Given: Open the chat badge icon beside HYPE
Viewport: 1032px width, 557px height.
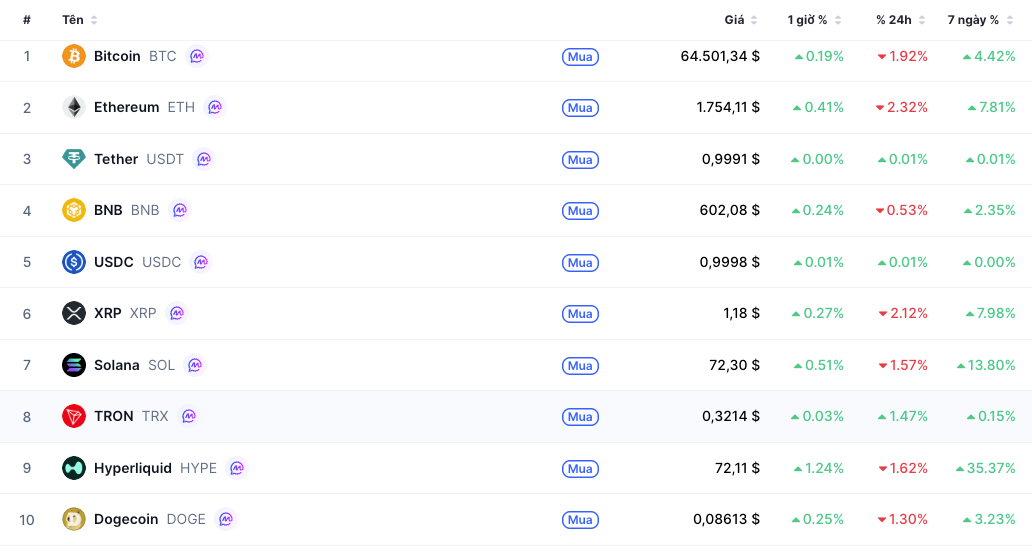Looking at the screenshot, I should pos(237,468).
